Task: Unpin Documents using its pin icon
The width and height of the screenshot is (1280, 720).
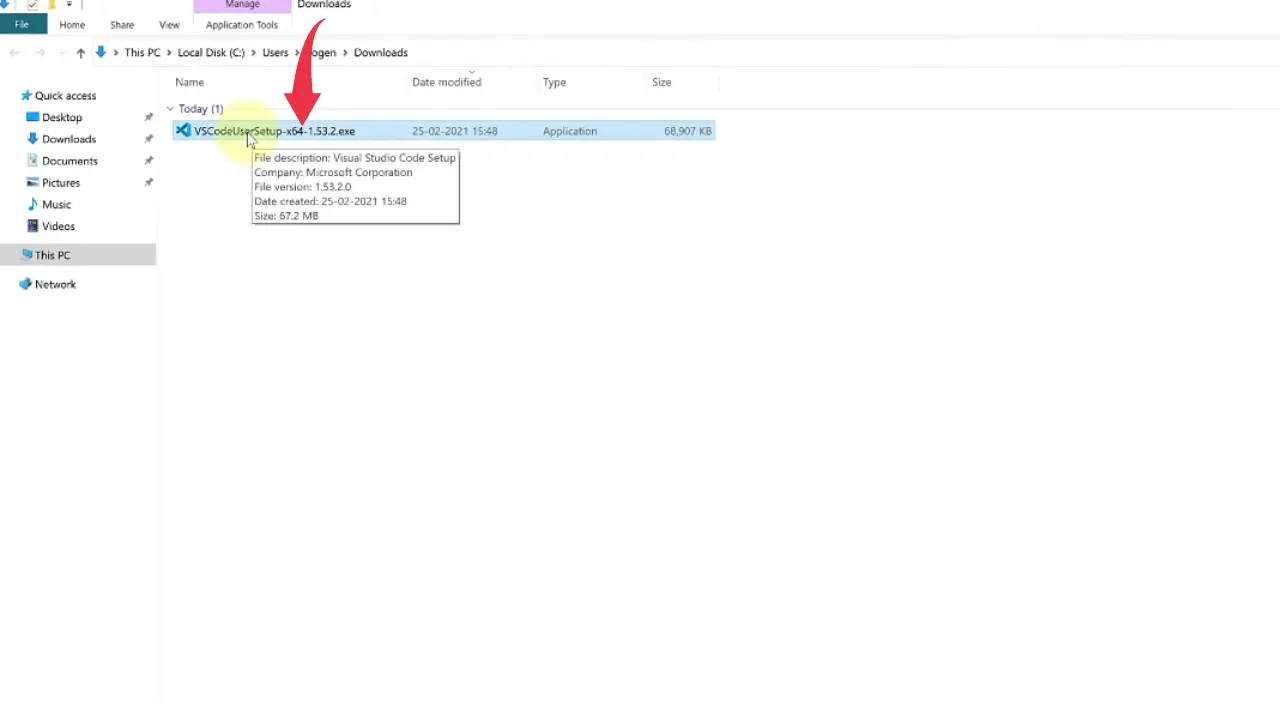Action: [x=148, y=161]
